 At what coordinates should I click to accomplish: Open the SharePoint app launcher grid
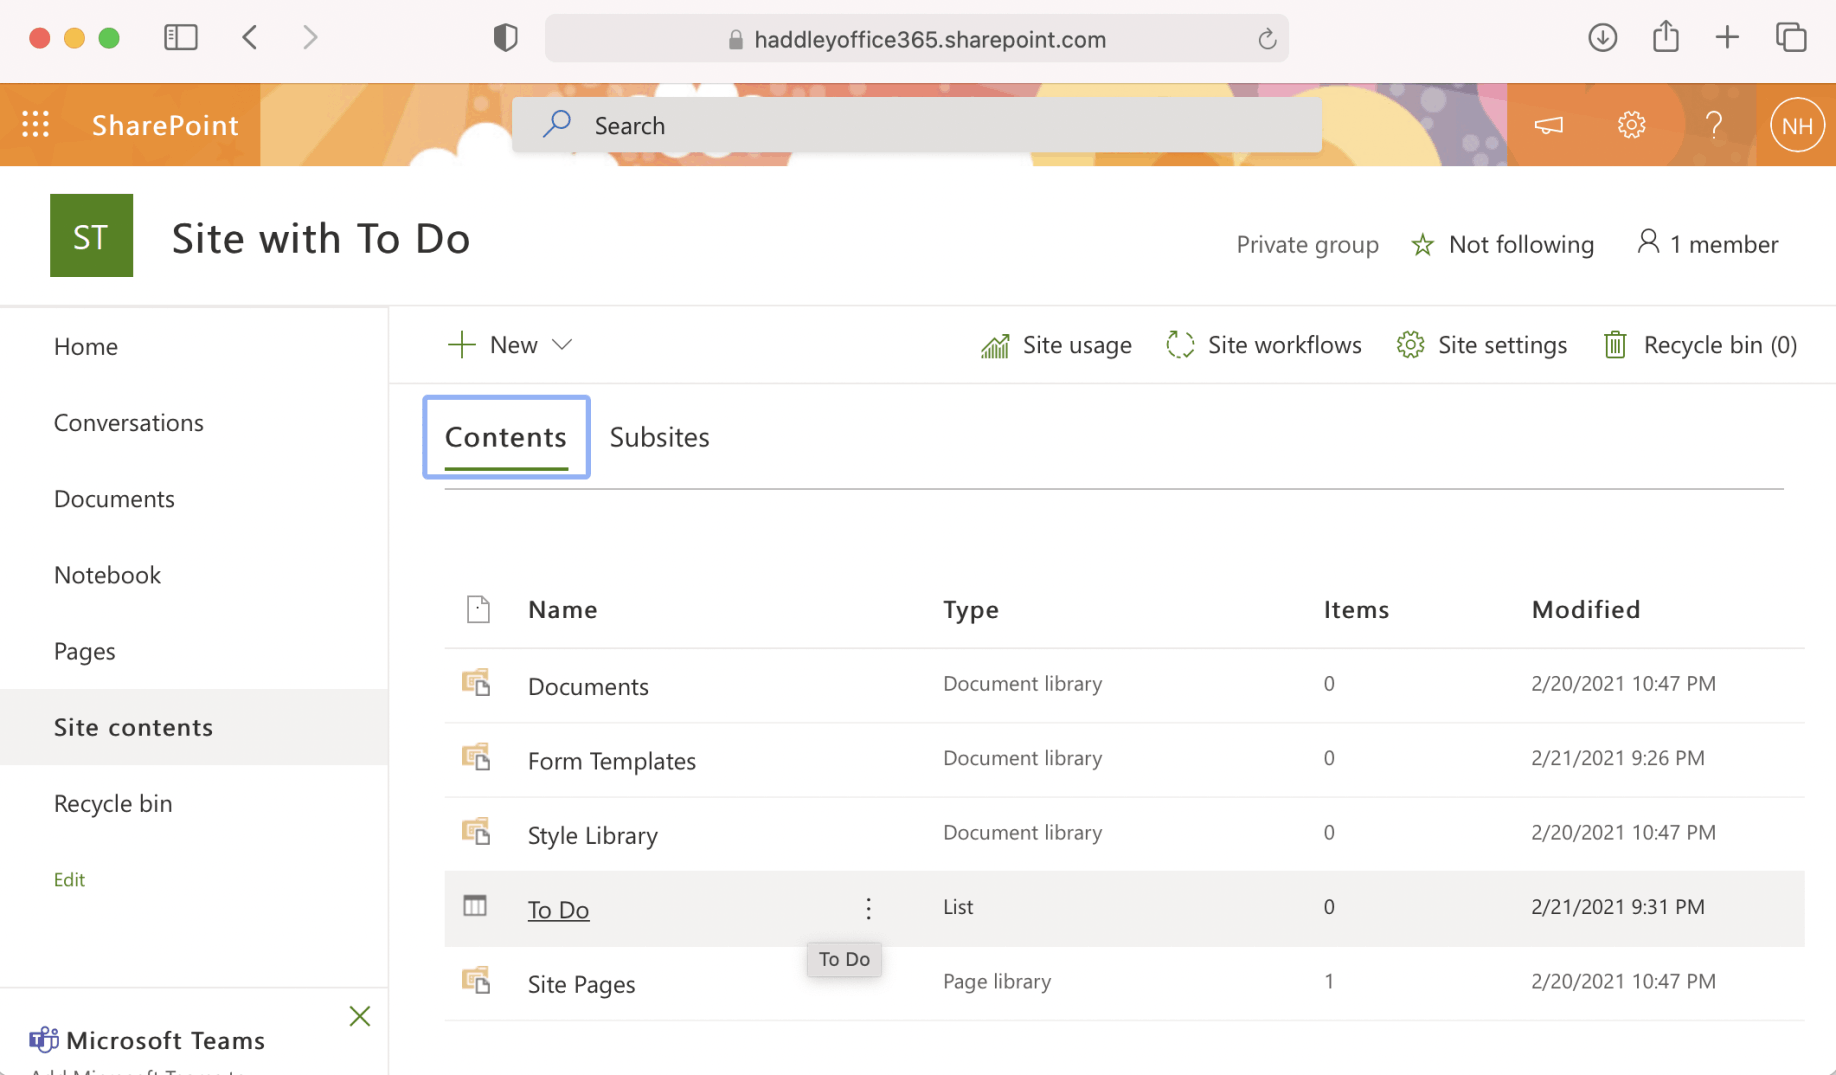tap(36, 125)
